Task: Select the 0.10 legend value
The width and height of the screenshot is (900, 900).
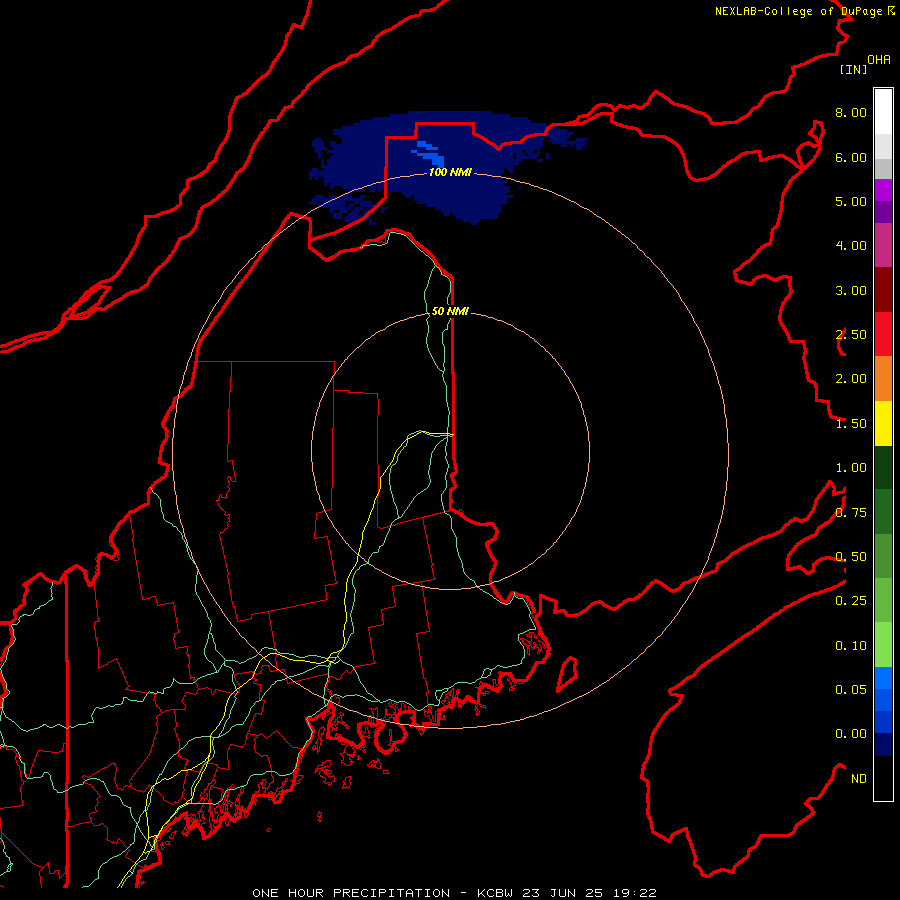Action: (x=851, y=646)
